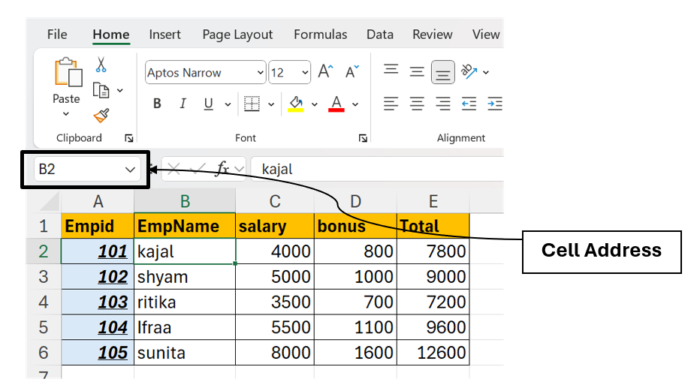Open the View tab
Image resolution: width=700 pixels, height=391 pixels.
coord(486,34)
